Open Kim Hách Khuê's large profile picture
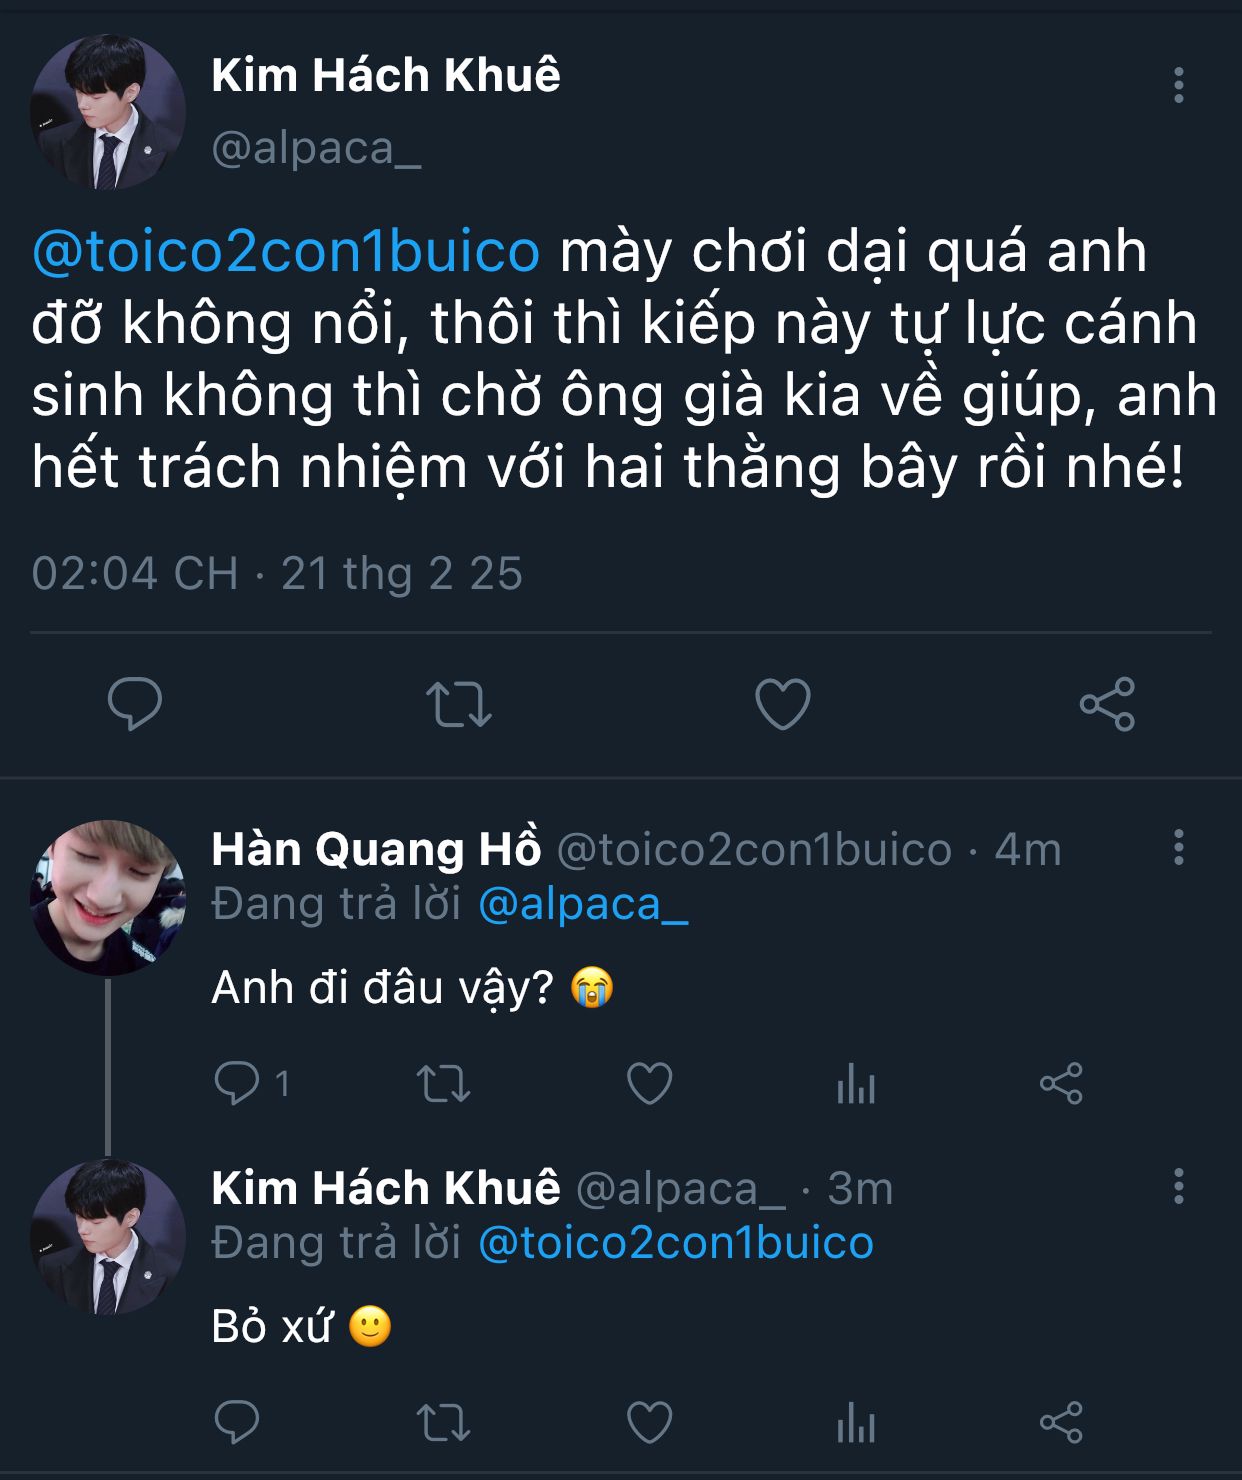The width and height of the screenshot is (1242, 1480). 108,112
